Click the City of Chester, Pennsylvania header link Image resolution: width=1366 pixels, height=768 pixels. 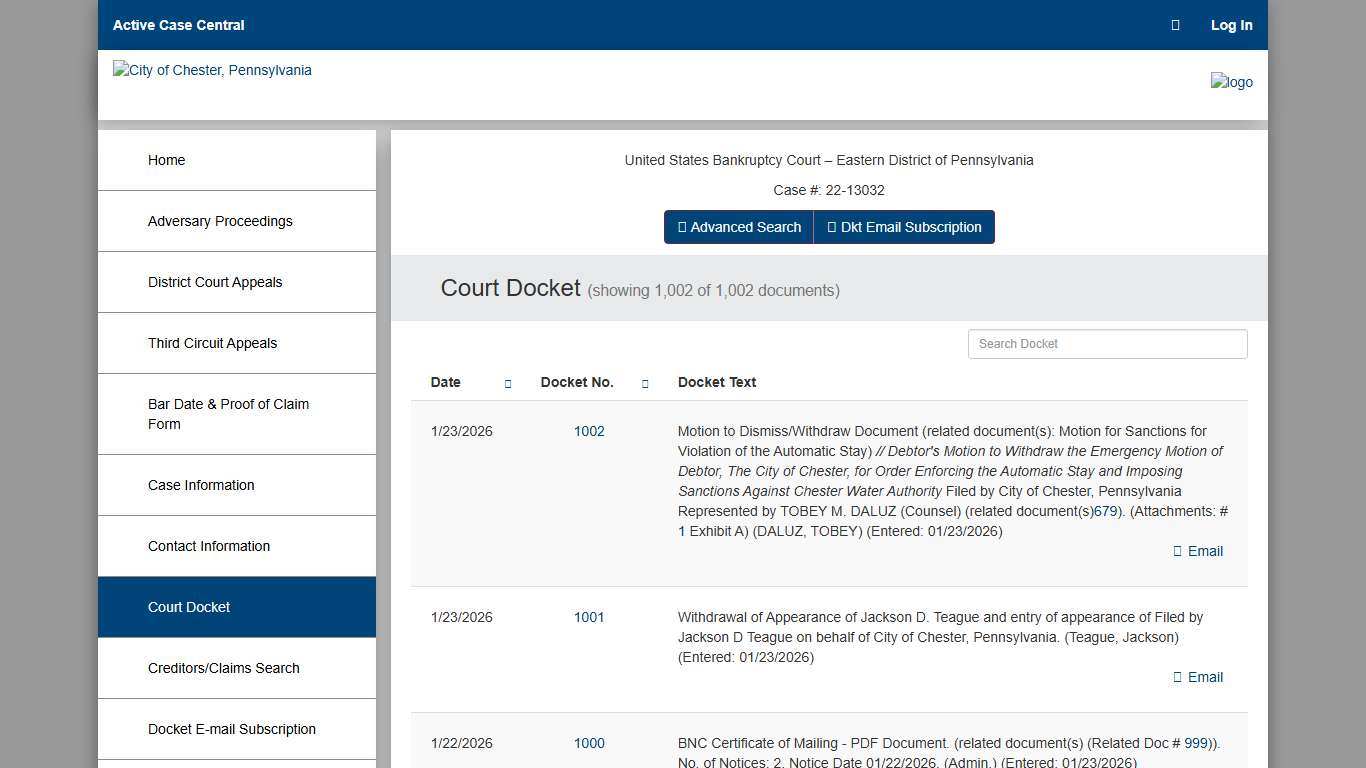pyautogui.click(x=212, y=70)
